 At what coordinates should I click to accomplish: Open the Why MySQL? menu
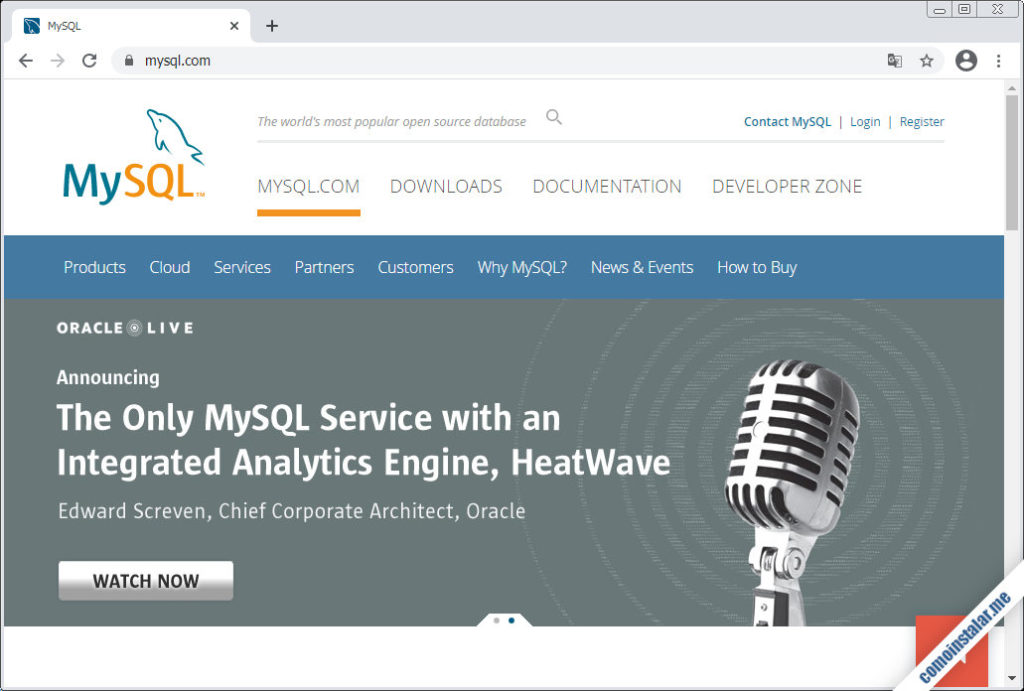pos(521,267)
